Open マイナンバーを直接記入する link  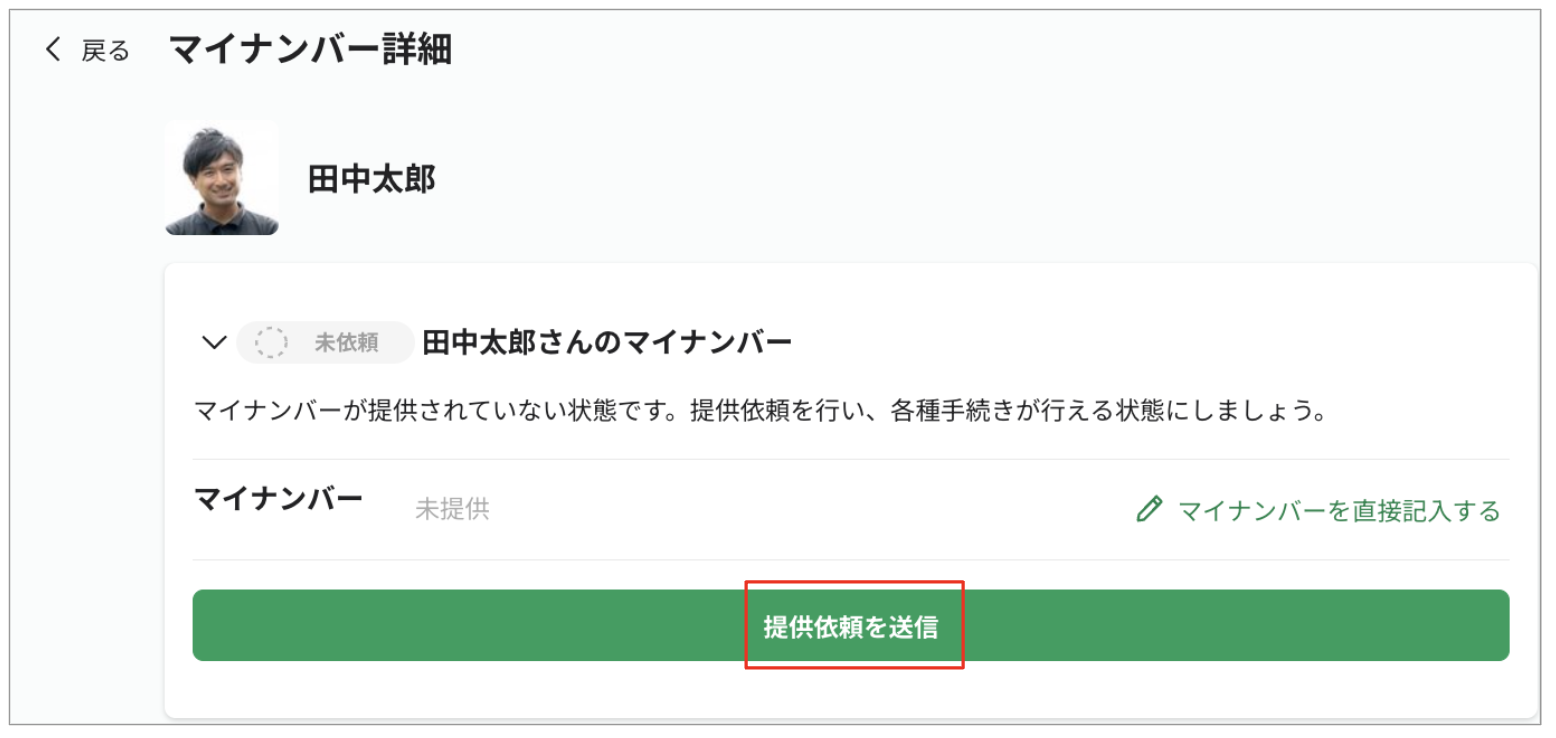(1339, 511)
